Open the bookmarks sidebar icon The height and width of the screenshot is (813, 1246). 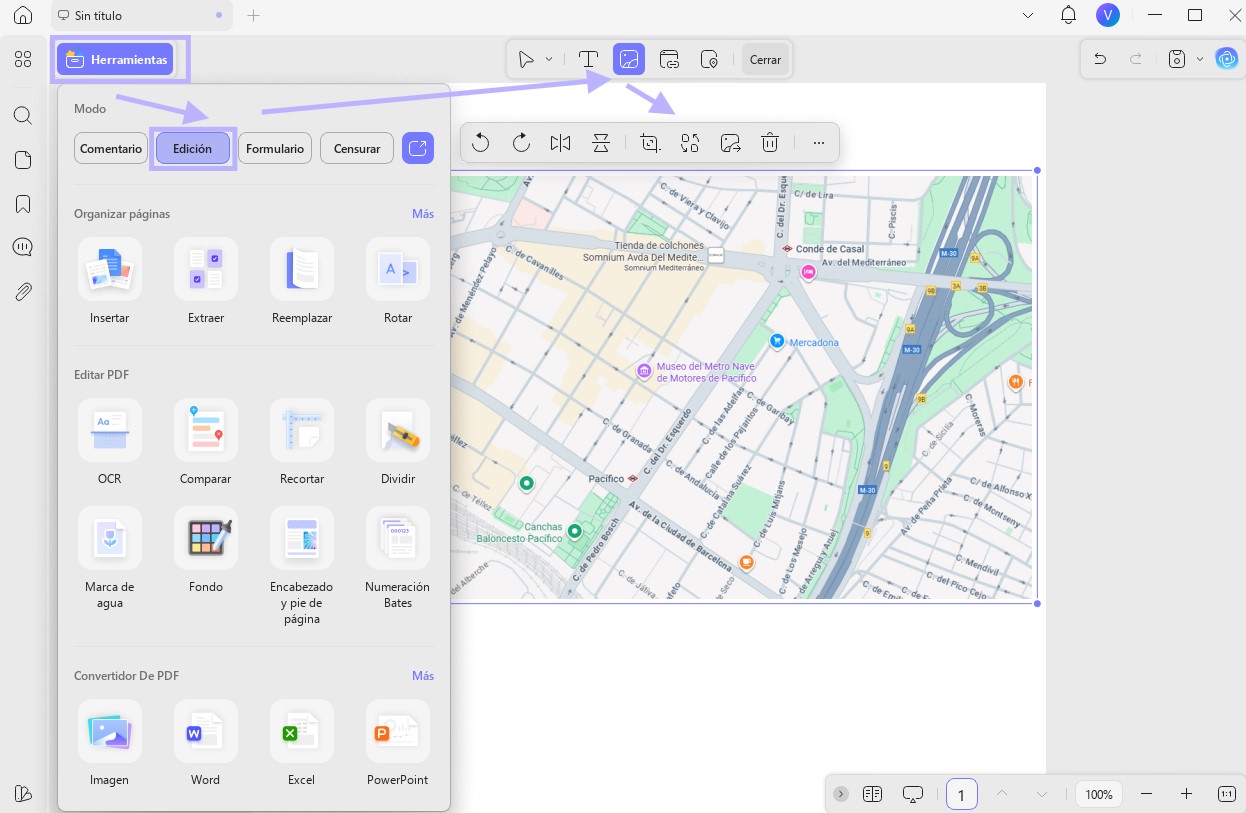[x=23, y=204]
